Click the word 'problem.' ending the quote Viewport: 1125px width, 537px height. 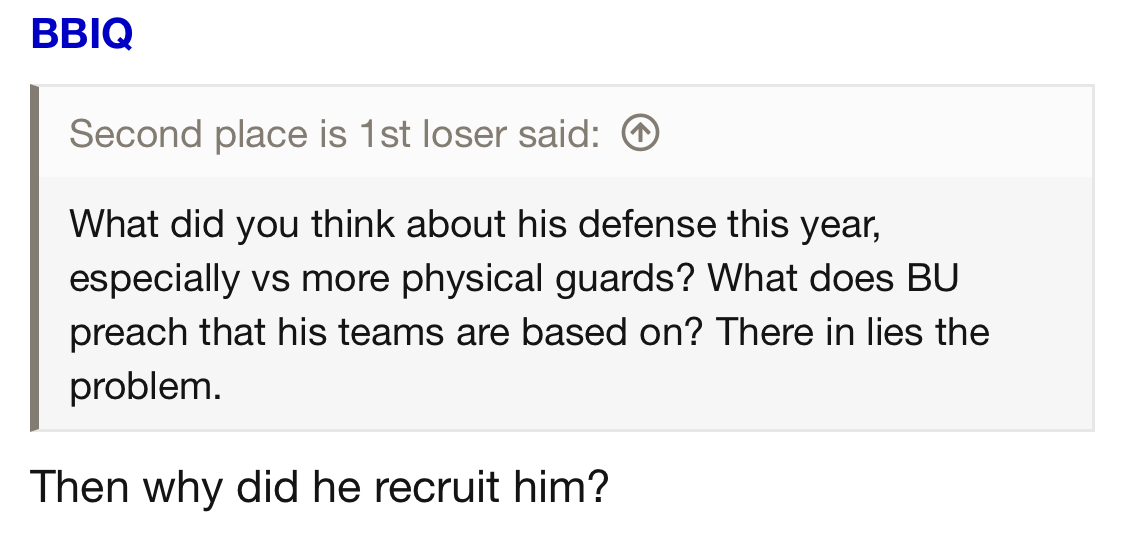(146, 388)
